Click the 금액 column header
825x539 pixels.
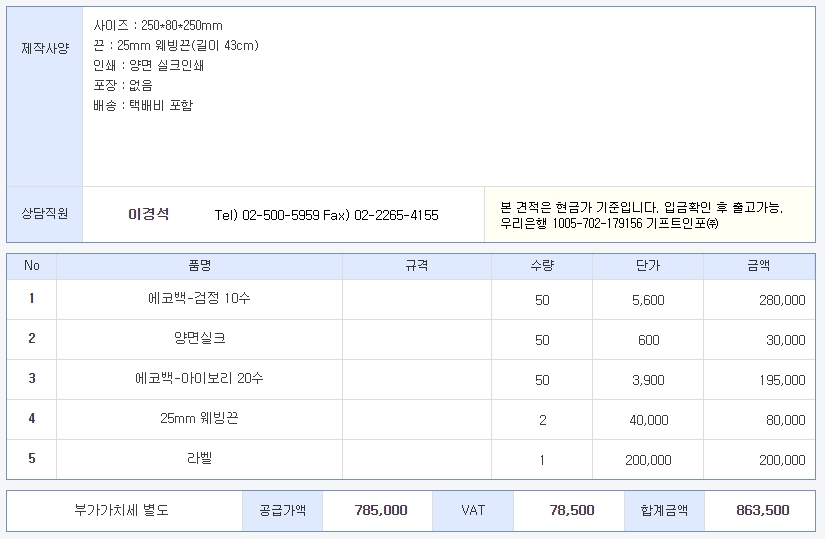[759, 266]
